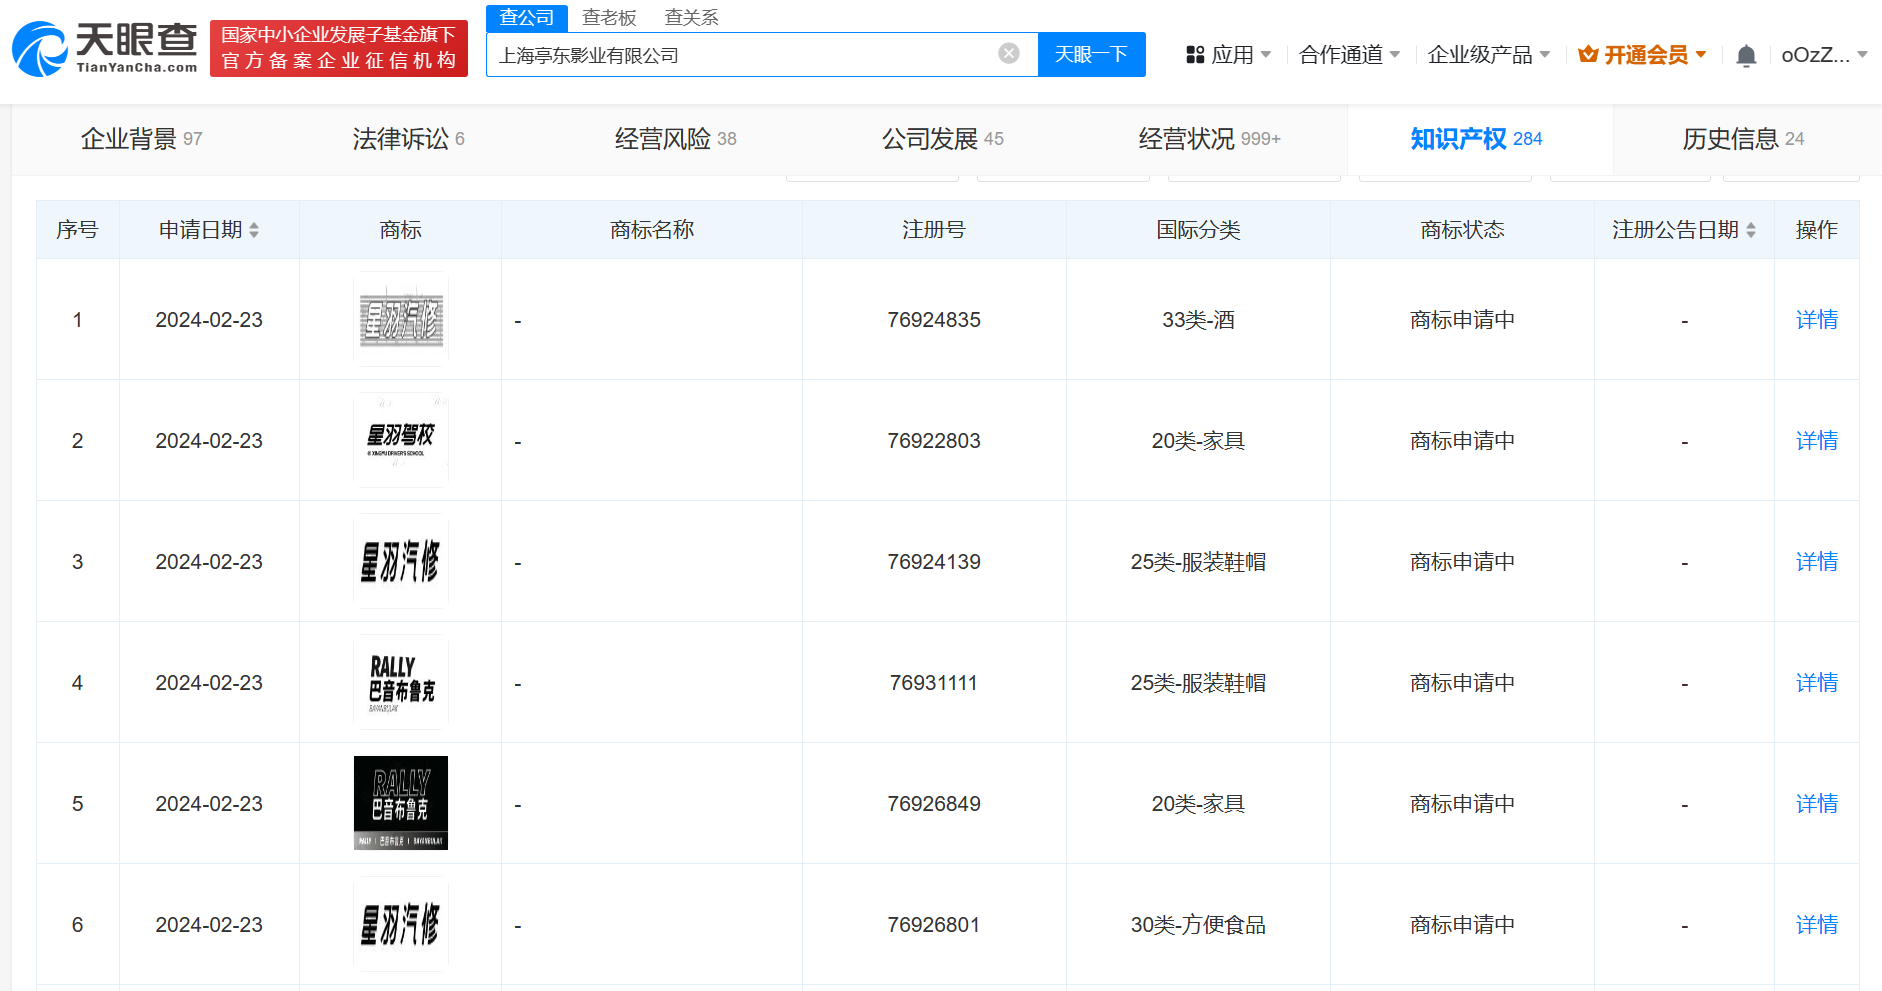1882x991 pixels.
Task: Open 详情 for registration 76931111
Action: pyautogui.click(x=1817, y=683)
